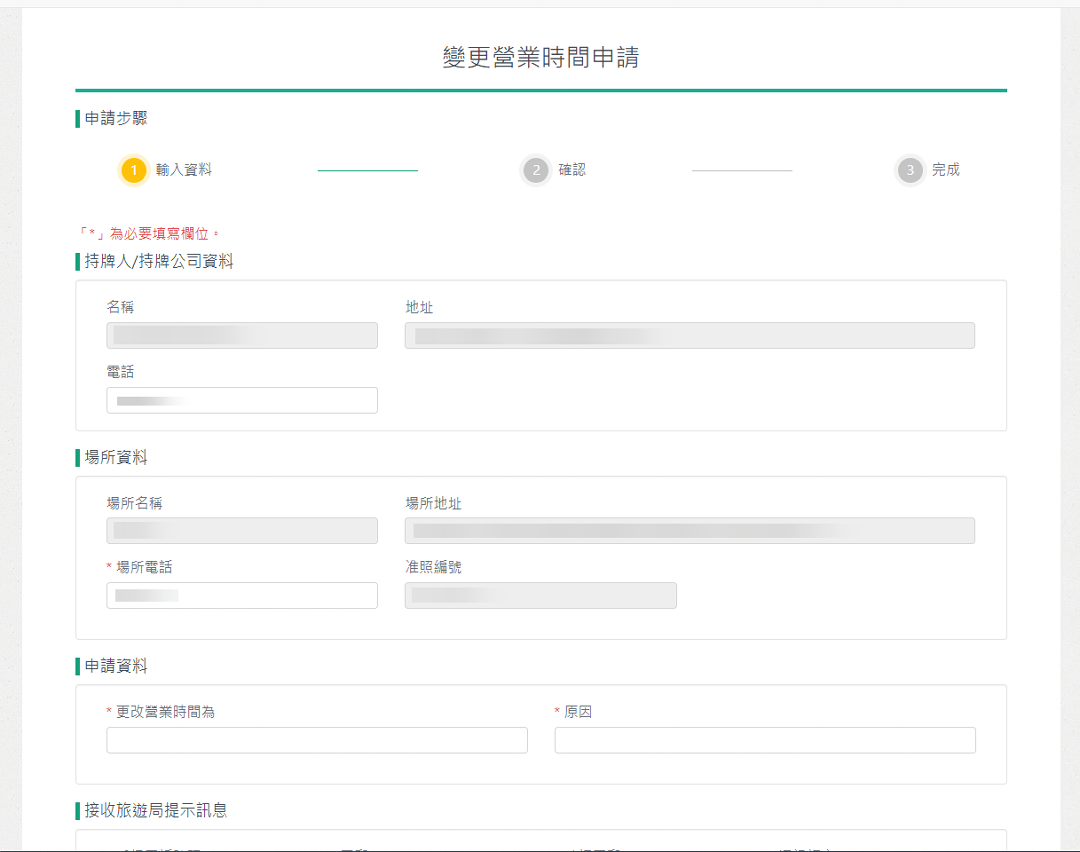Click the 准照編號 field
This screenshot has width=1080, height=852.
[x=540, y=596]
